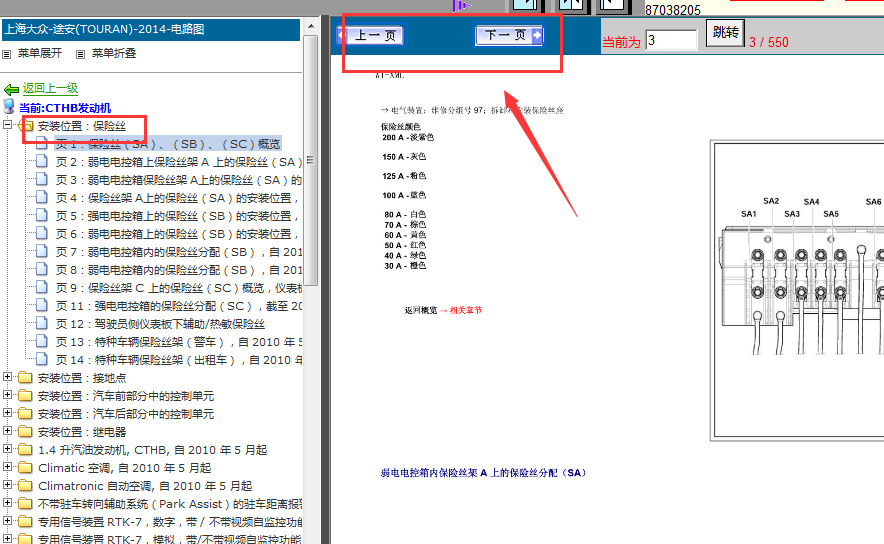Viewport: 884px width, 544px height.
Task: Click the 30 A - 橙色 fuse line
Action: 405,266
